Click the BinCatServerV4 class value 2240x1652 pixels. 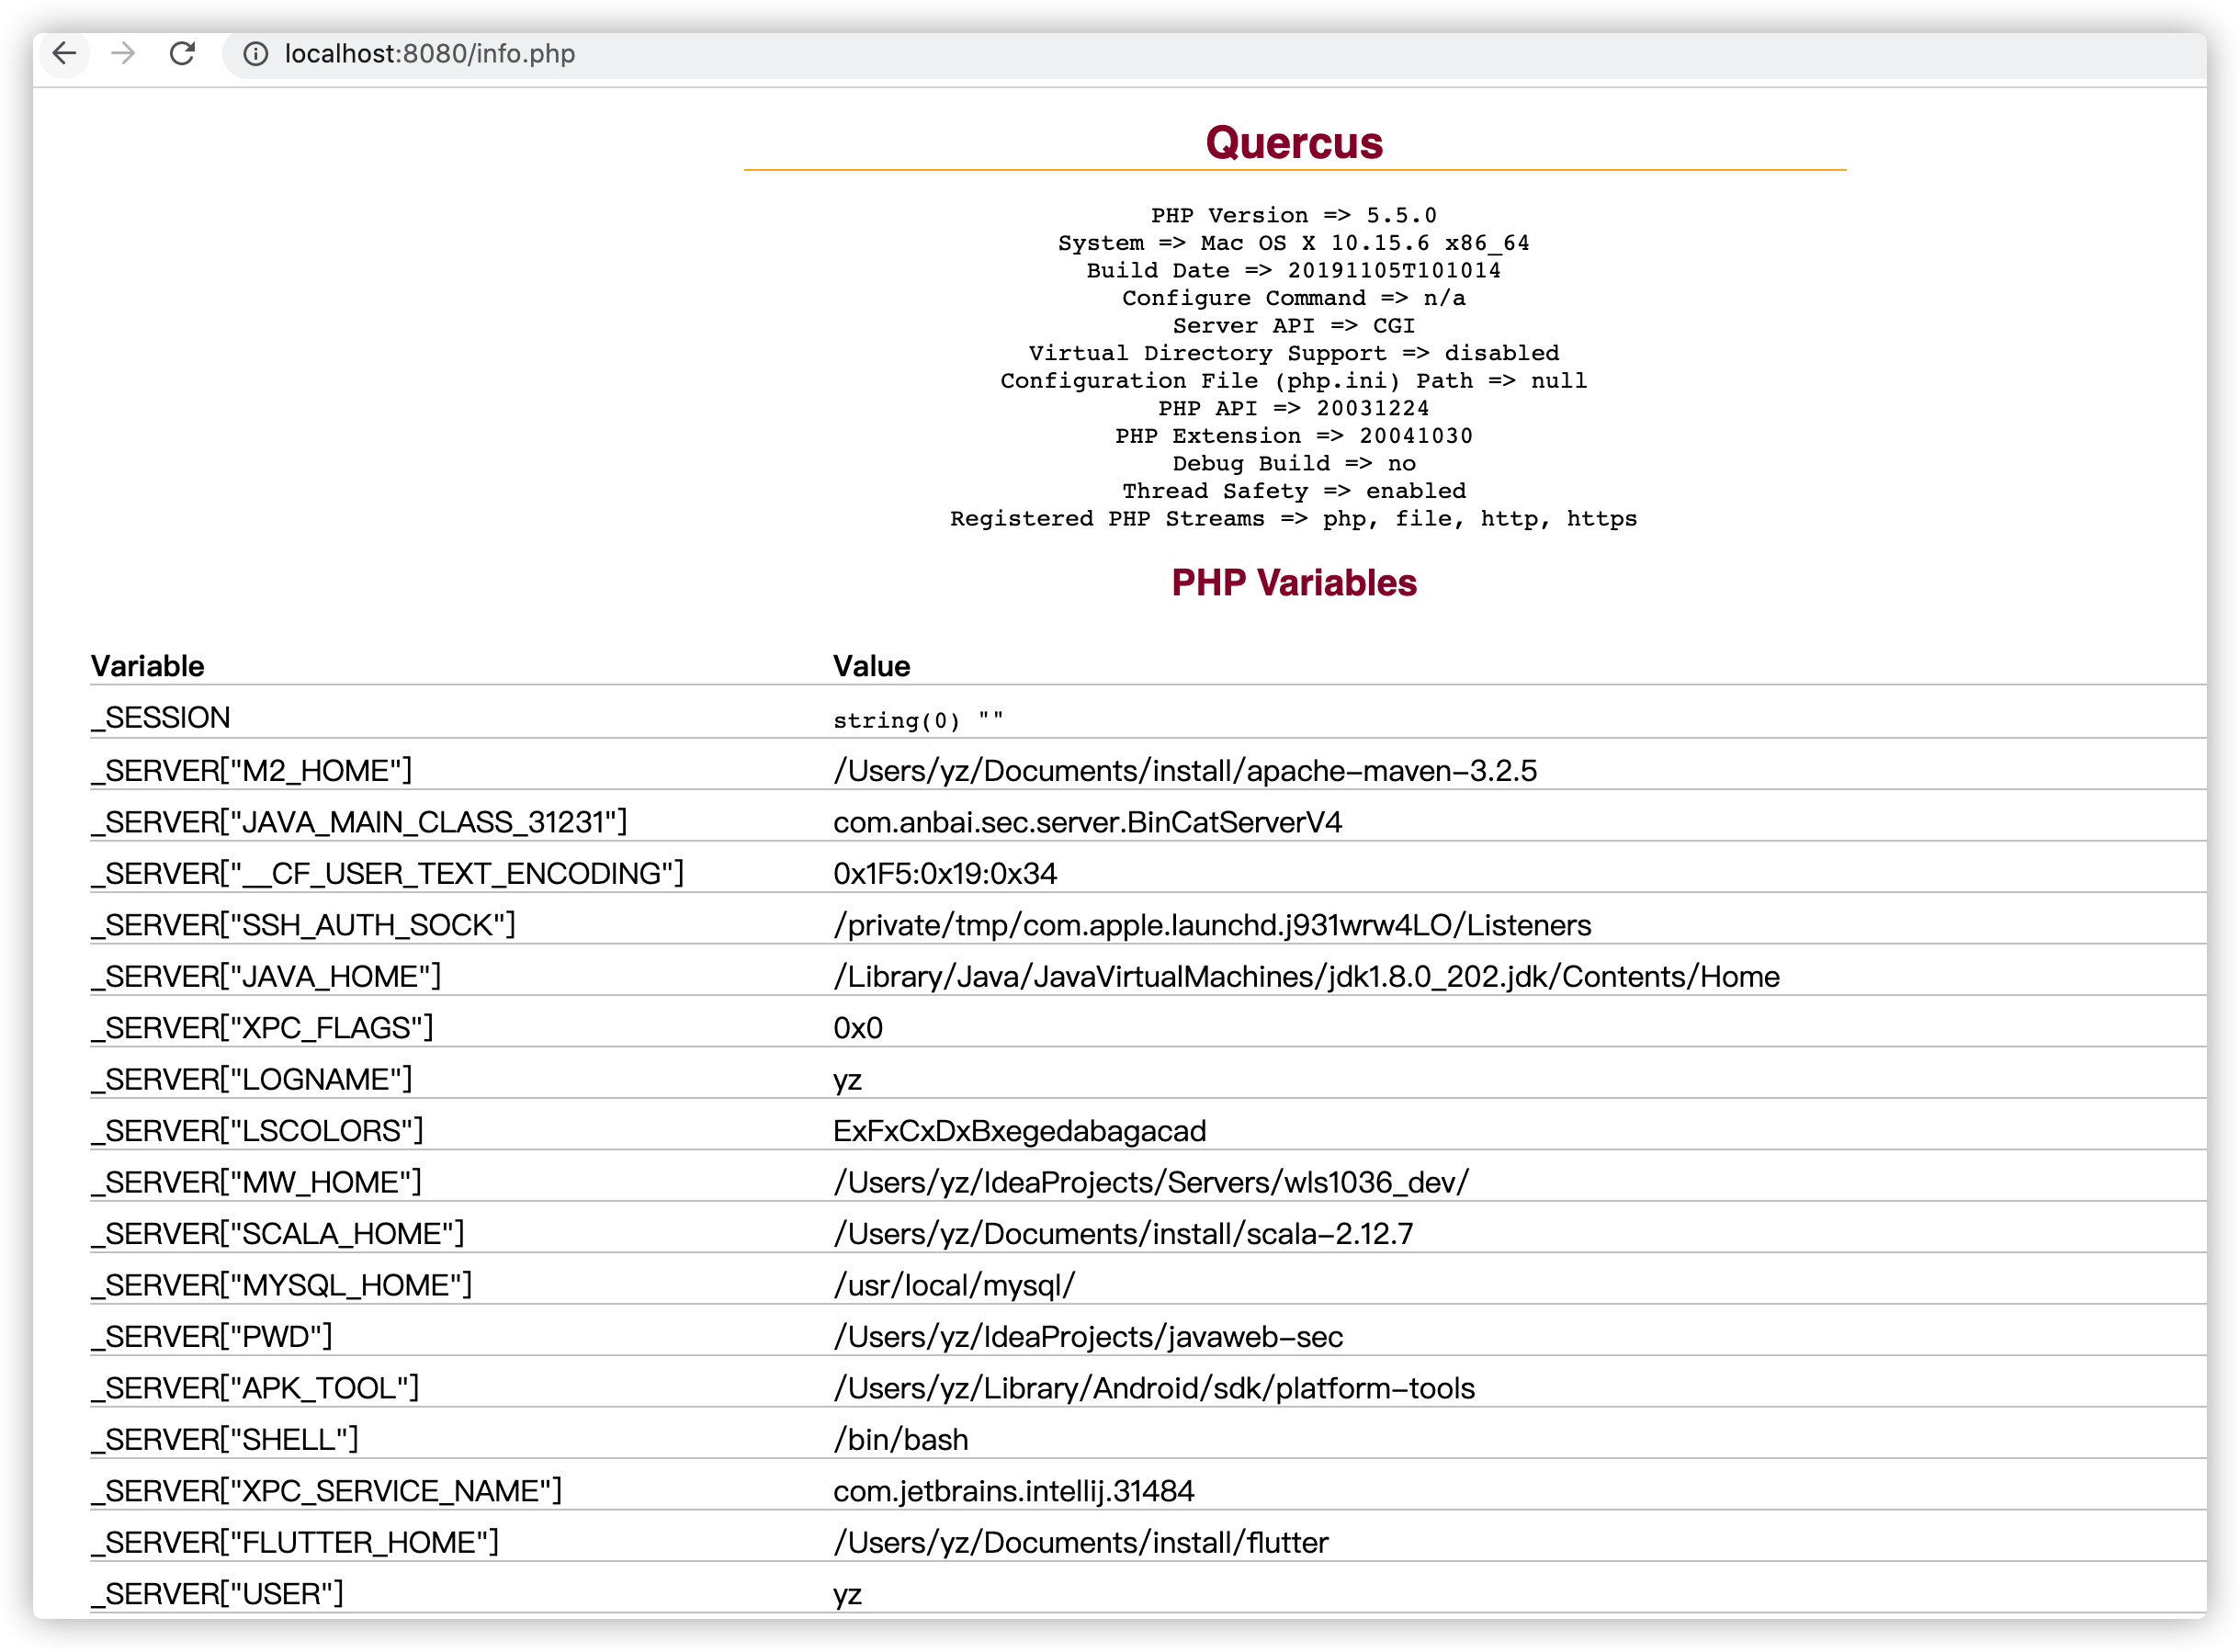(1087, 822)
